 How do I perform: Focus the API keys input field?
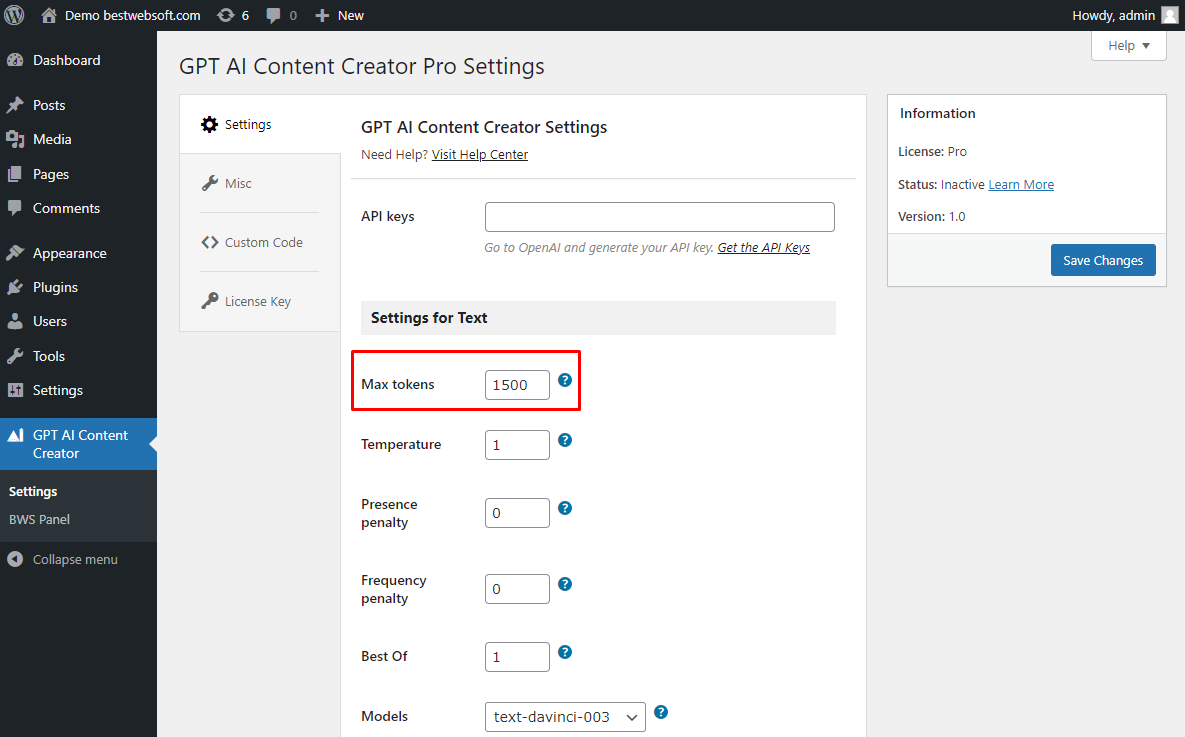coord(660,217)
